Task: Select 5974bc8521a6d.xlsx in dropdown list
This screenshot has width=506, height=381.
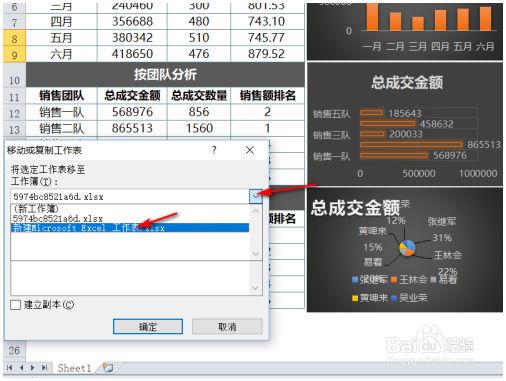Action: (58, 219)
